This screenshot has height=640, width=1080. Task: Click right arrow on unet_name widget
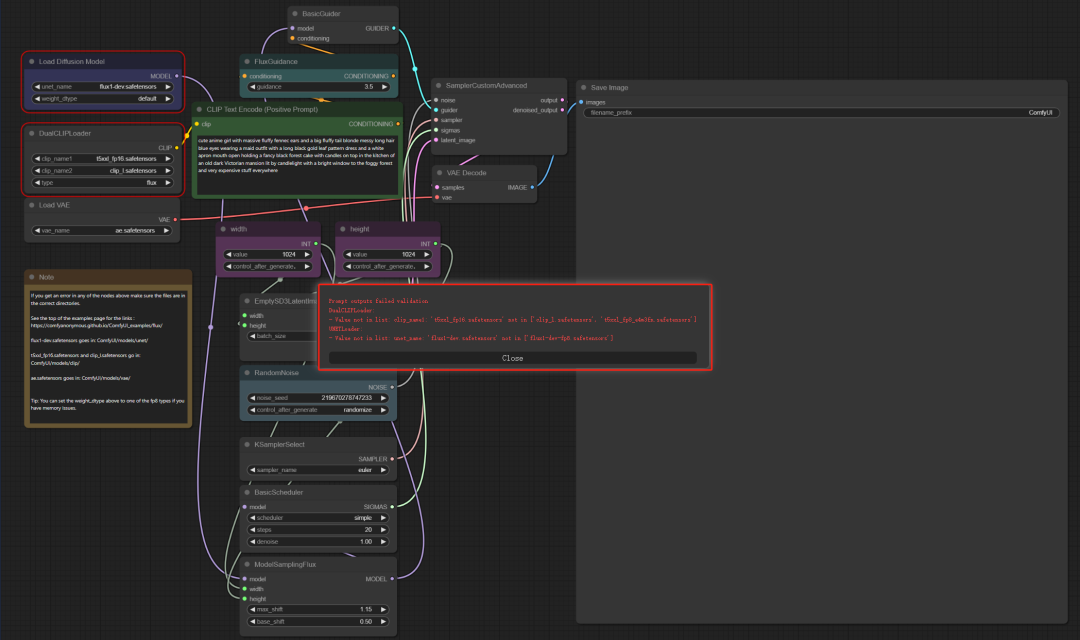click(168, 87)
